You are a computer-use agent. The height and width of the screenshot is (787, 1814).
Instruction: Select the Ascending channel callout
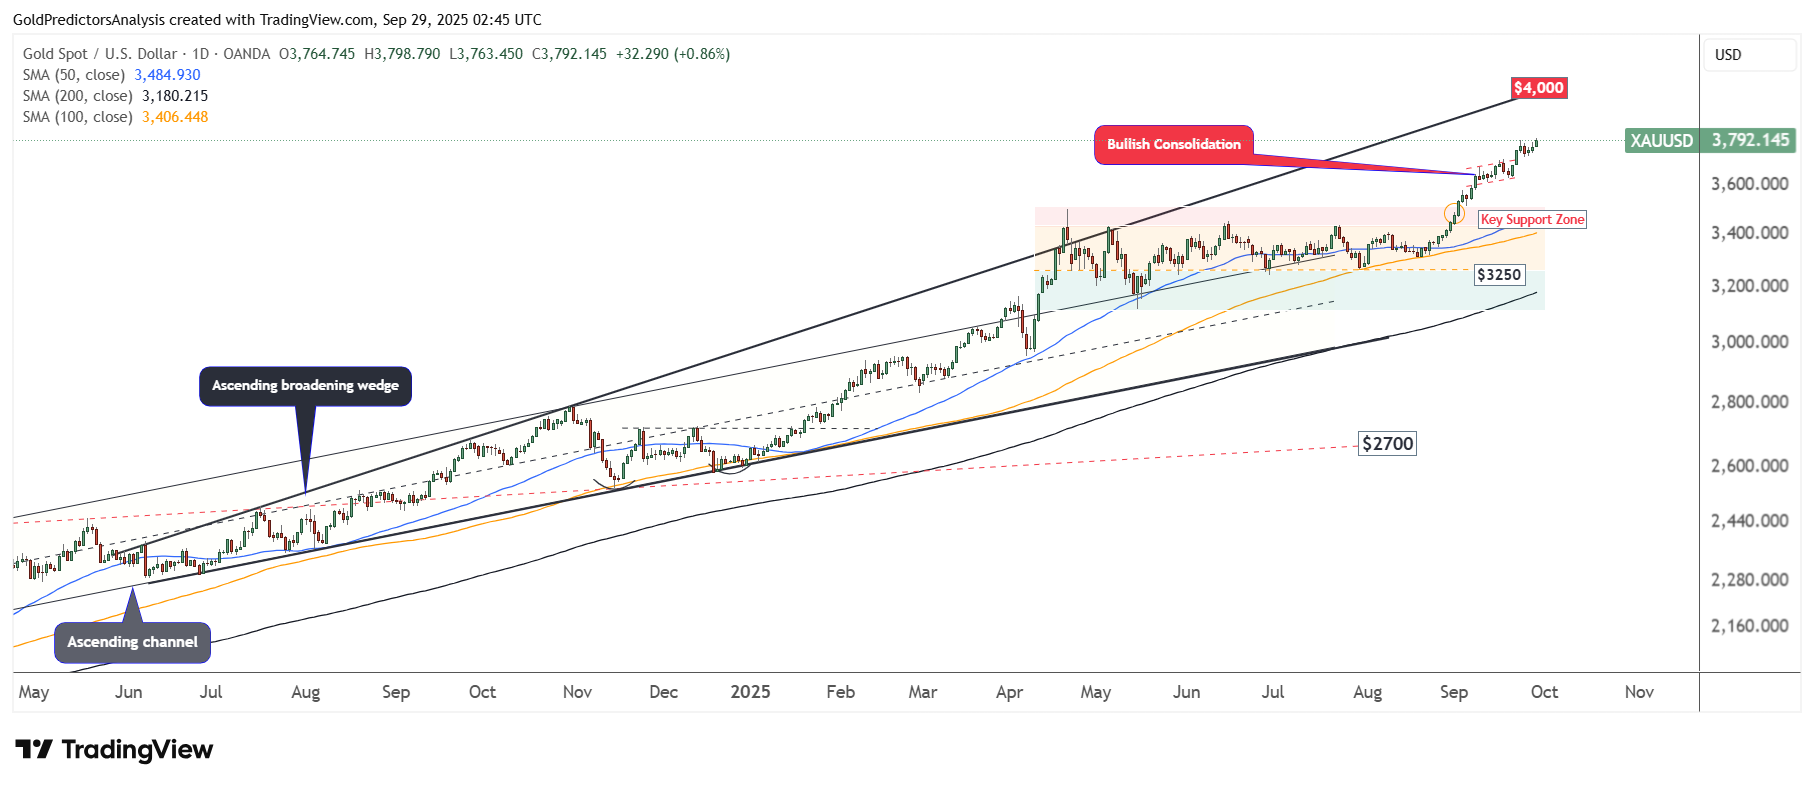132,642
